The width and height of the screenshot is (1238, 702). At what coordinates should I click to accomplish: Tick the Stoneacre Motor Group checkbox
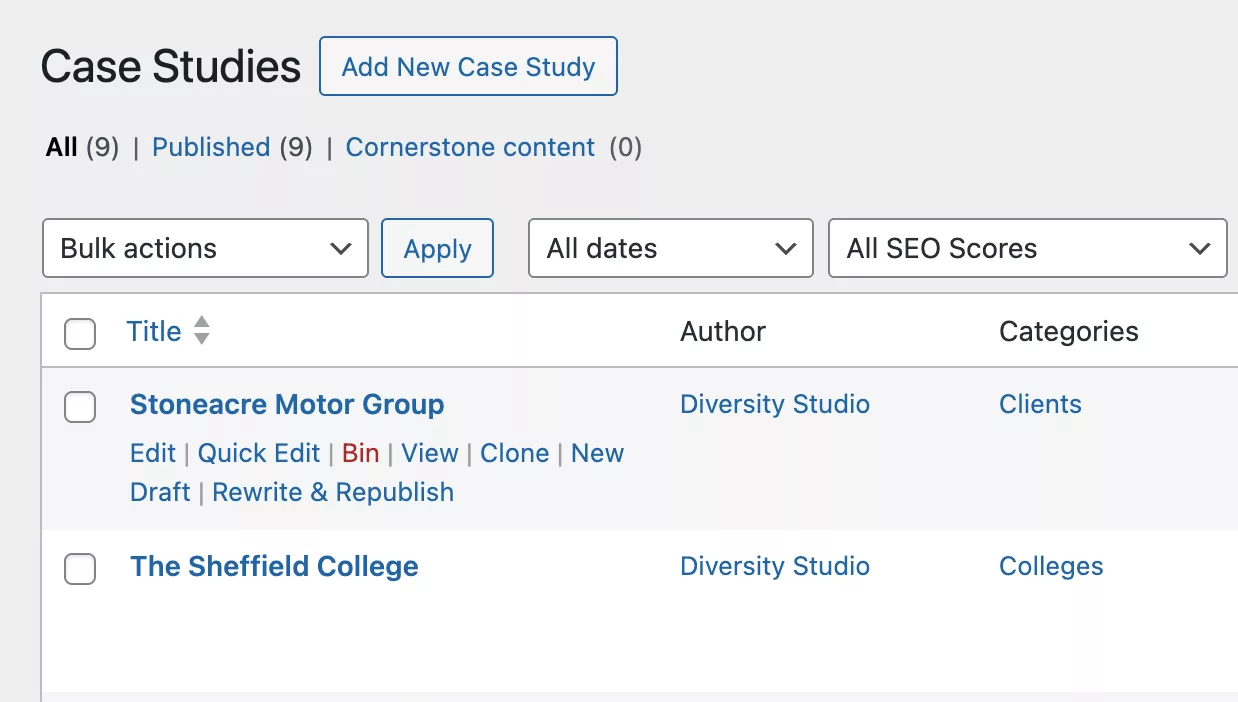pos(80,406)
